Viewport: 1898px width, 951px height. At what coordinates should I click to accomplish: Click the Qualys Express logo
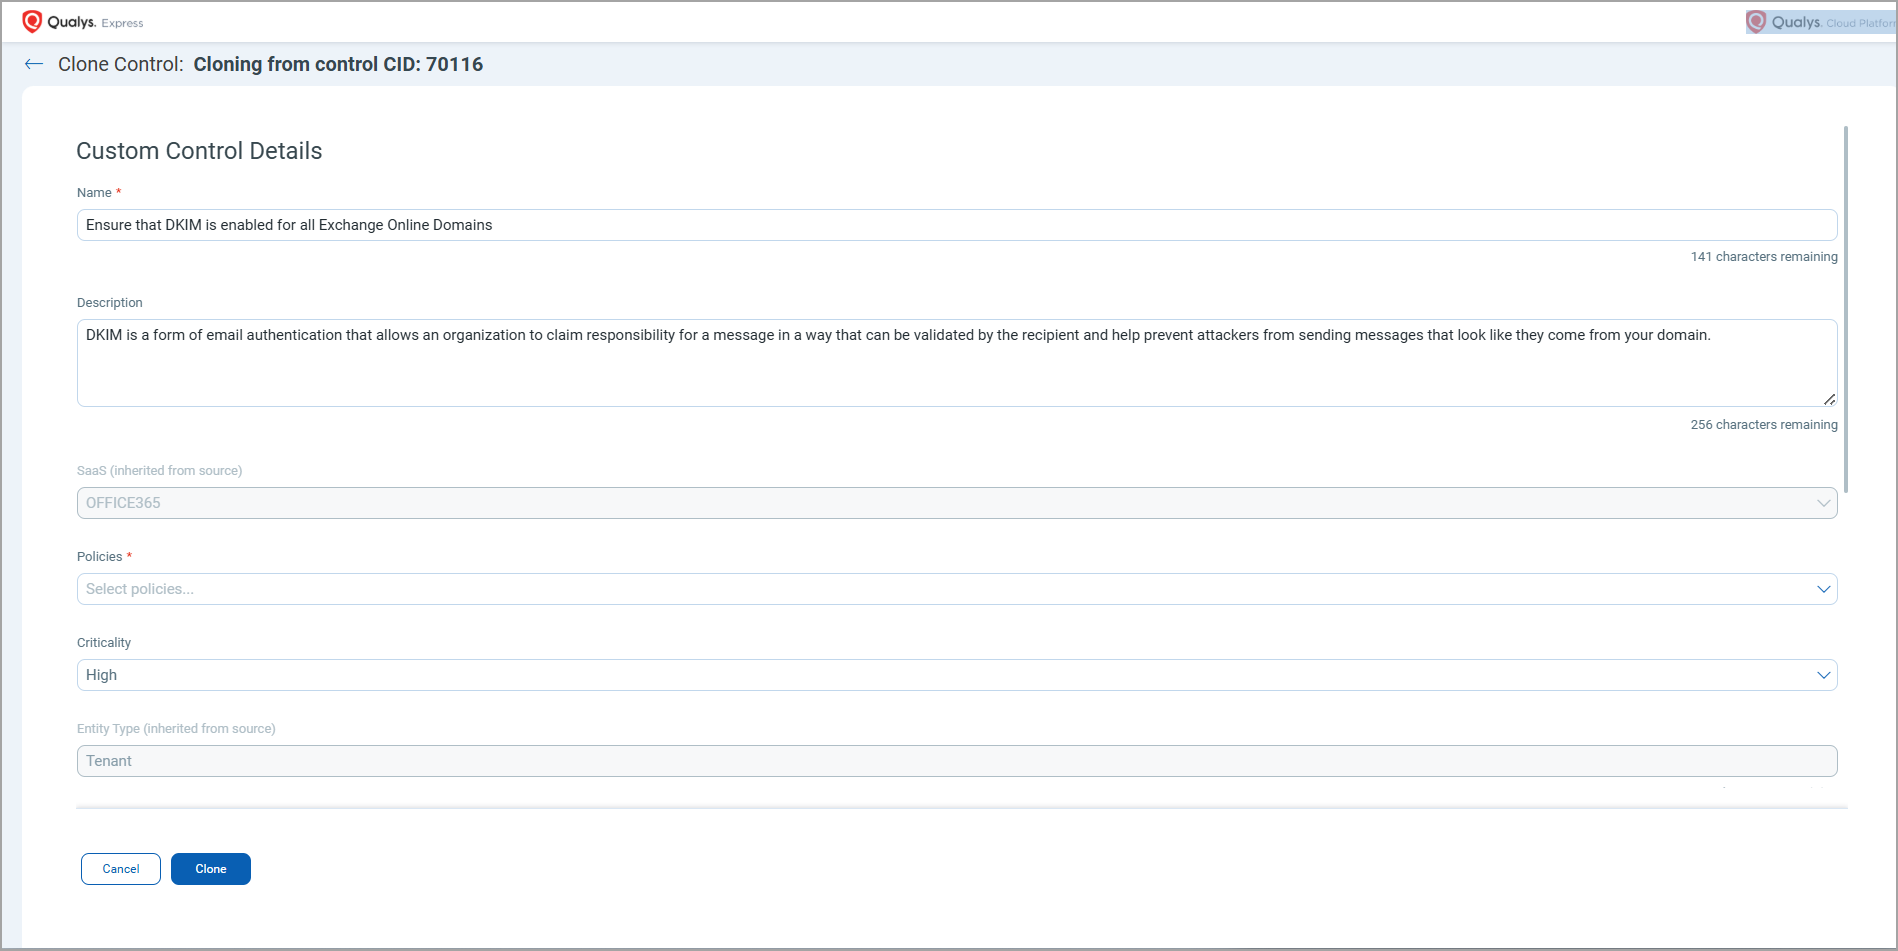coord(83,22)
